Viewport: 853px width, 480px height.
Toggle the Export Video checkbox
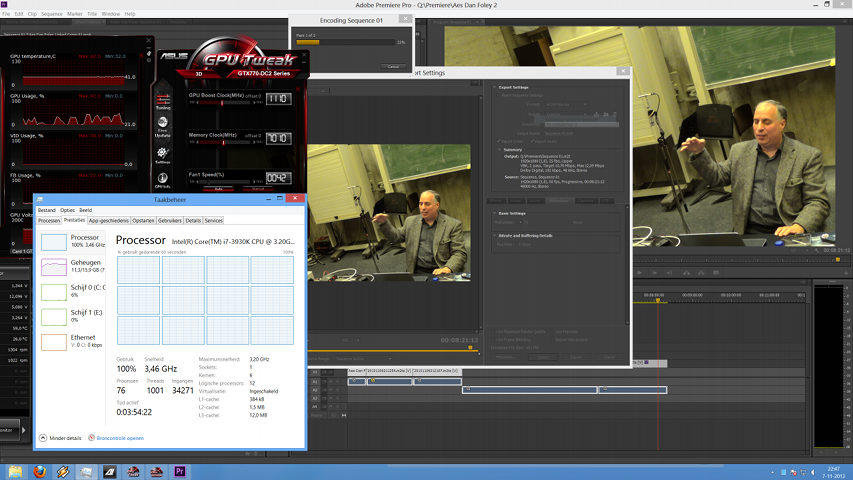point(500,141)
